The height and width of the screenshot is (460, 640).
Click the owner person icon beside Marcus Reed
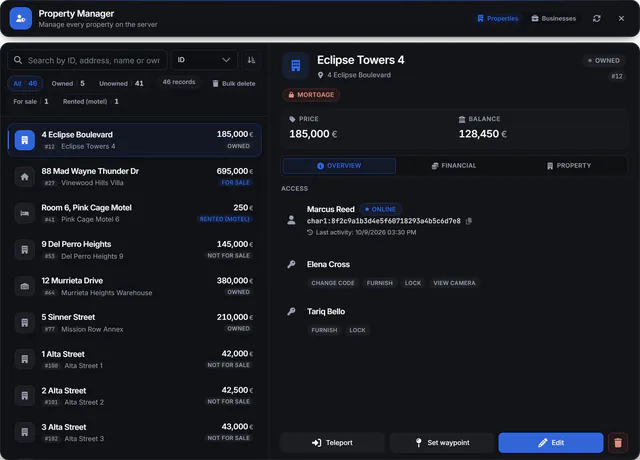[291, 220]
